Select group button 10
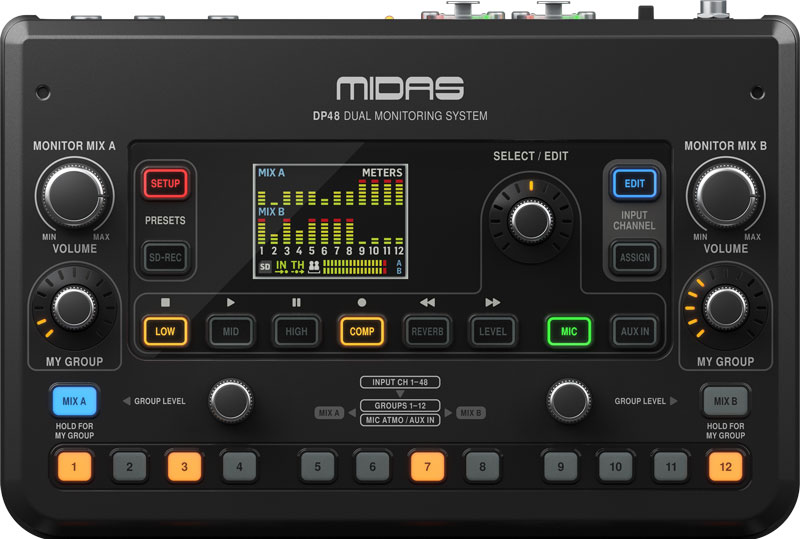Viewport: 800px width, 539px height. point(616,467)
